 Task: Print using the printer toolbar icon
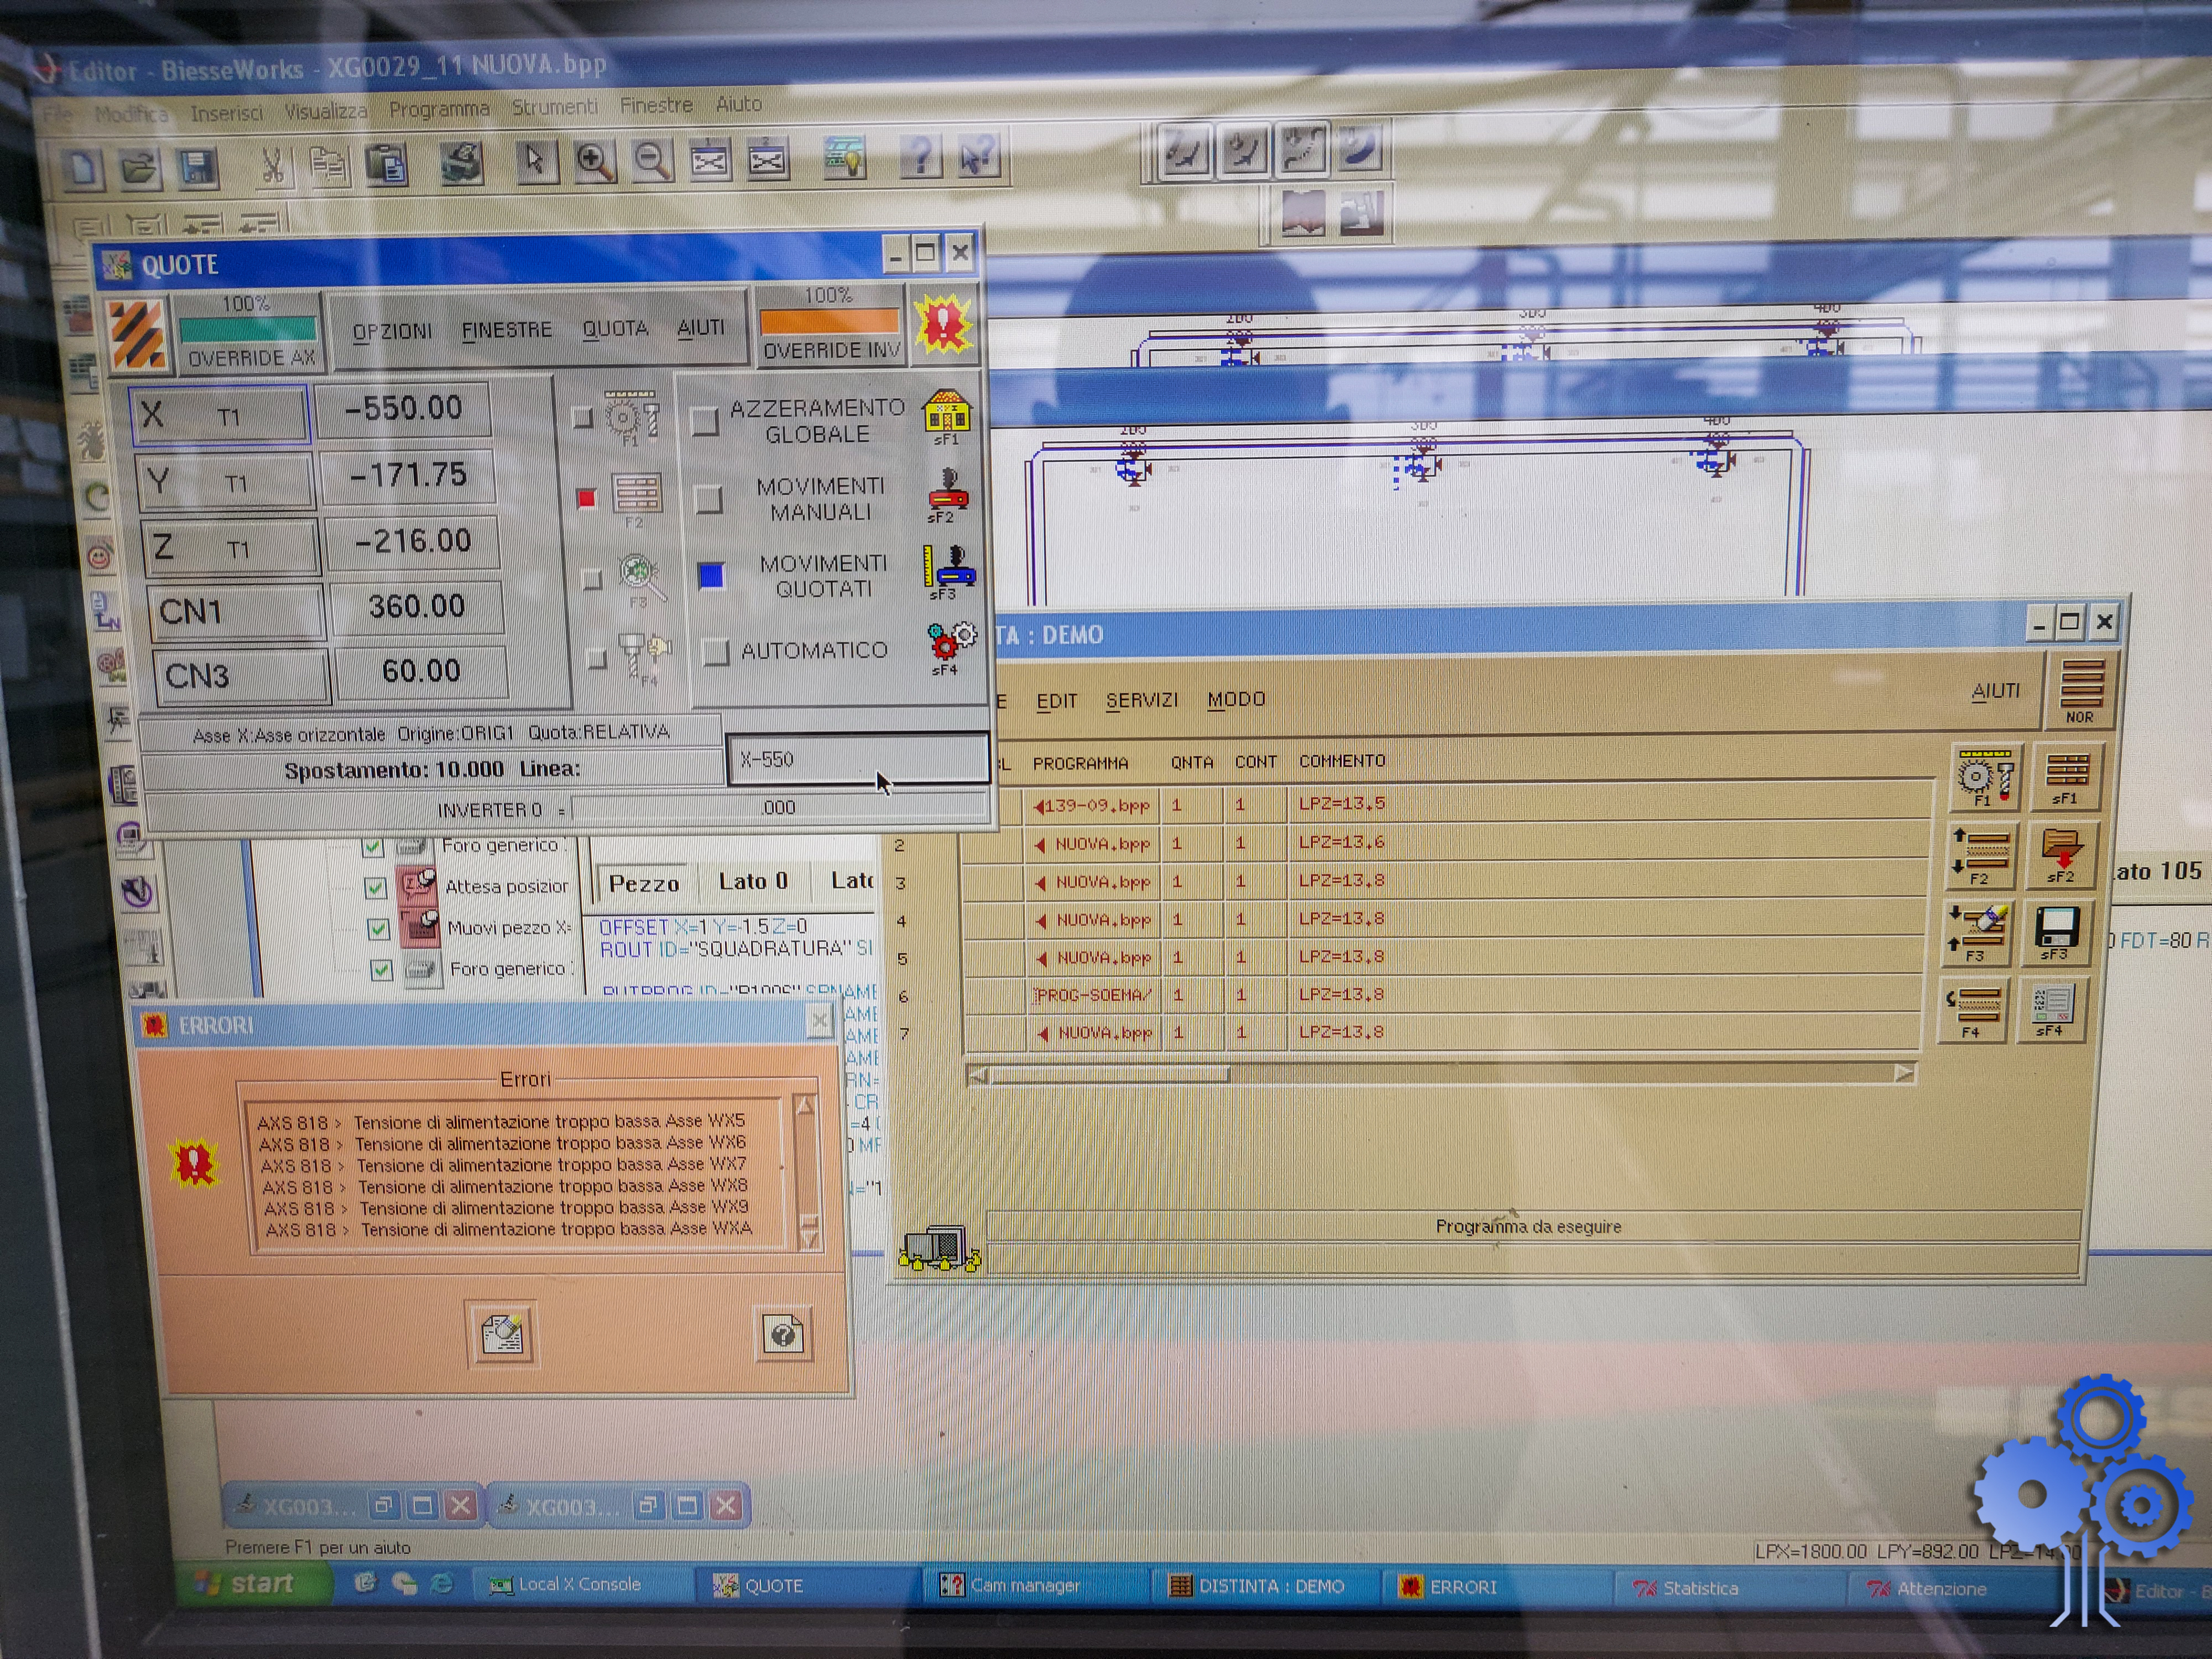point(462,163)
